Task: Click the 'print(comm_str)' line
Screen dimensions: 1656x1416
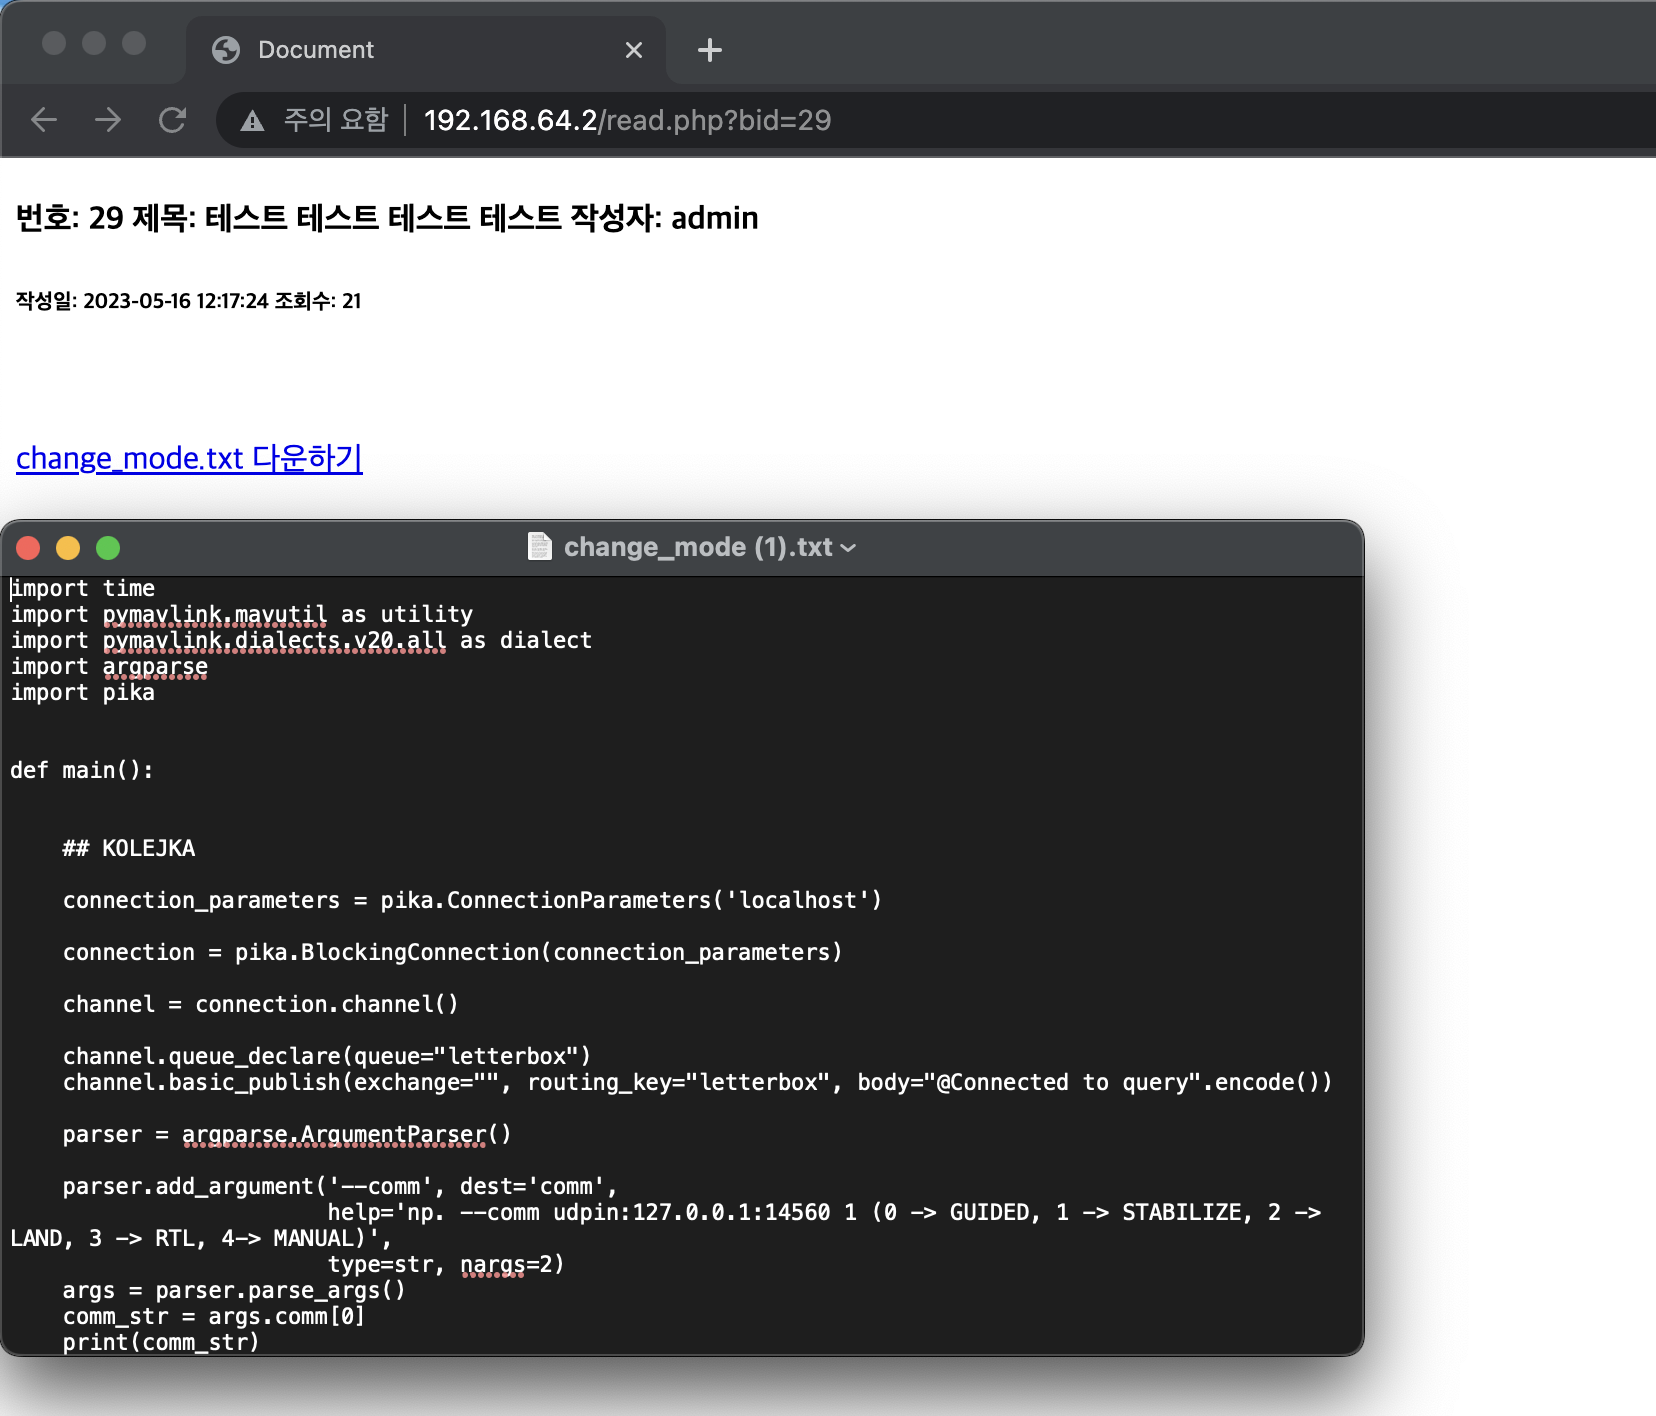Action: point(161,1342)
